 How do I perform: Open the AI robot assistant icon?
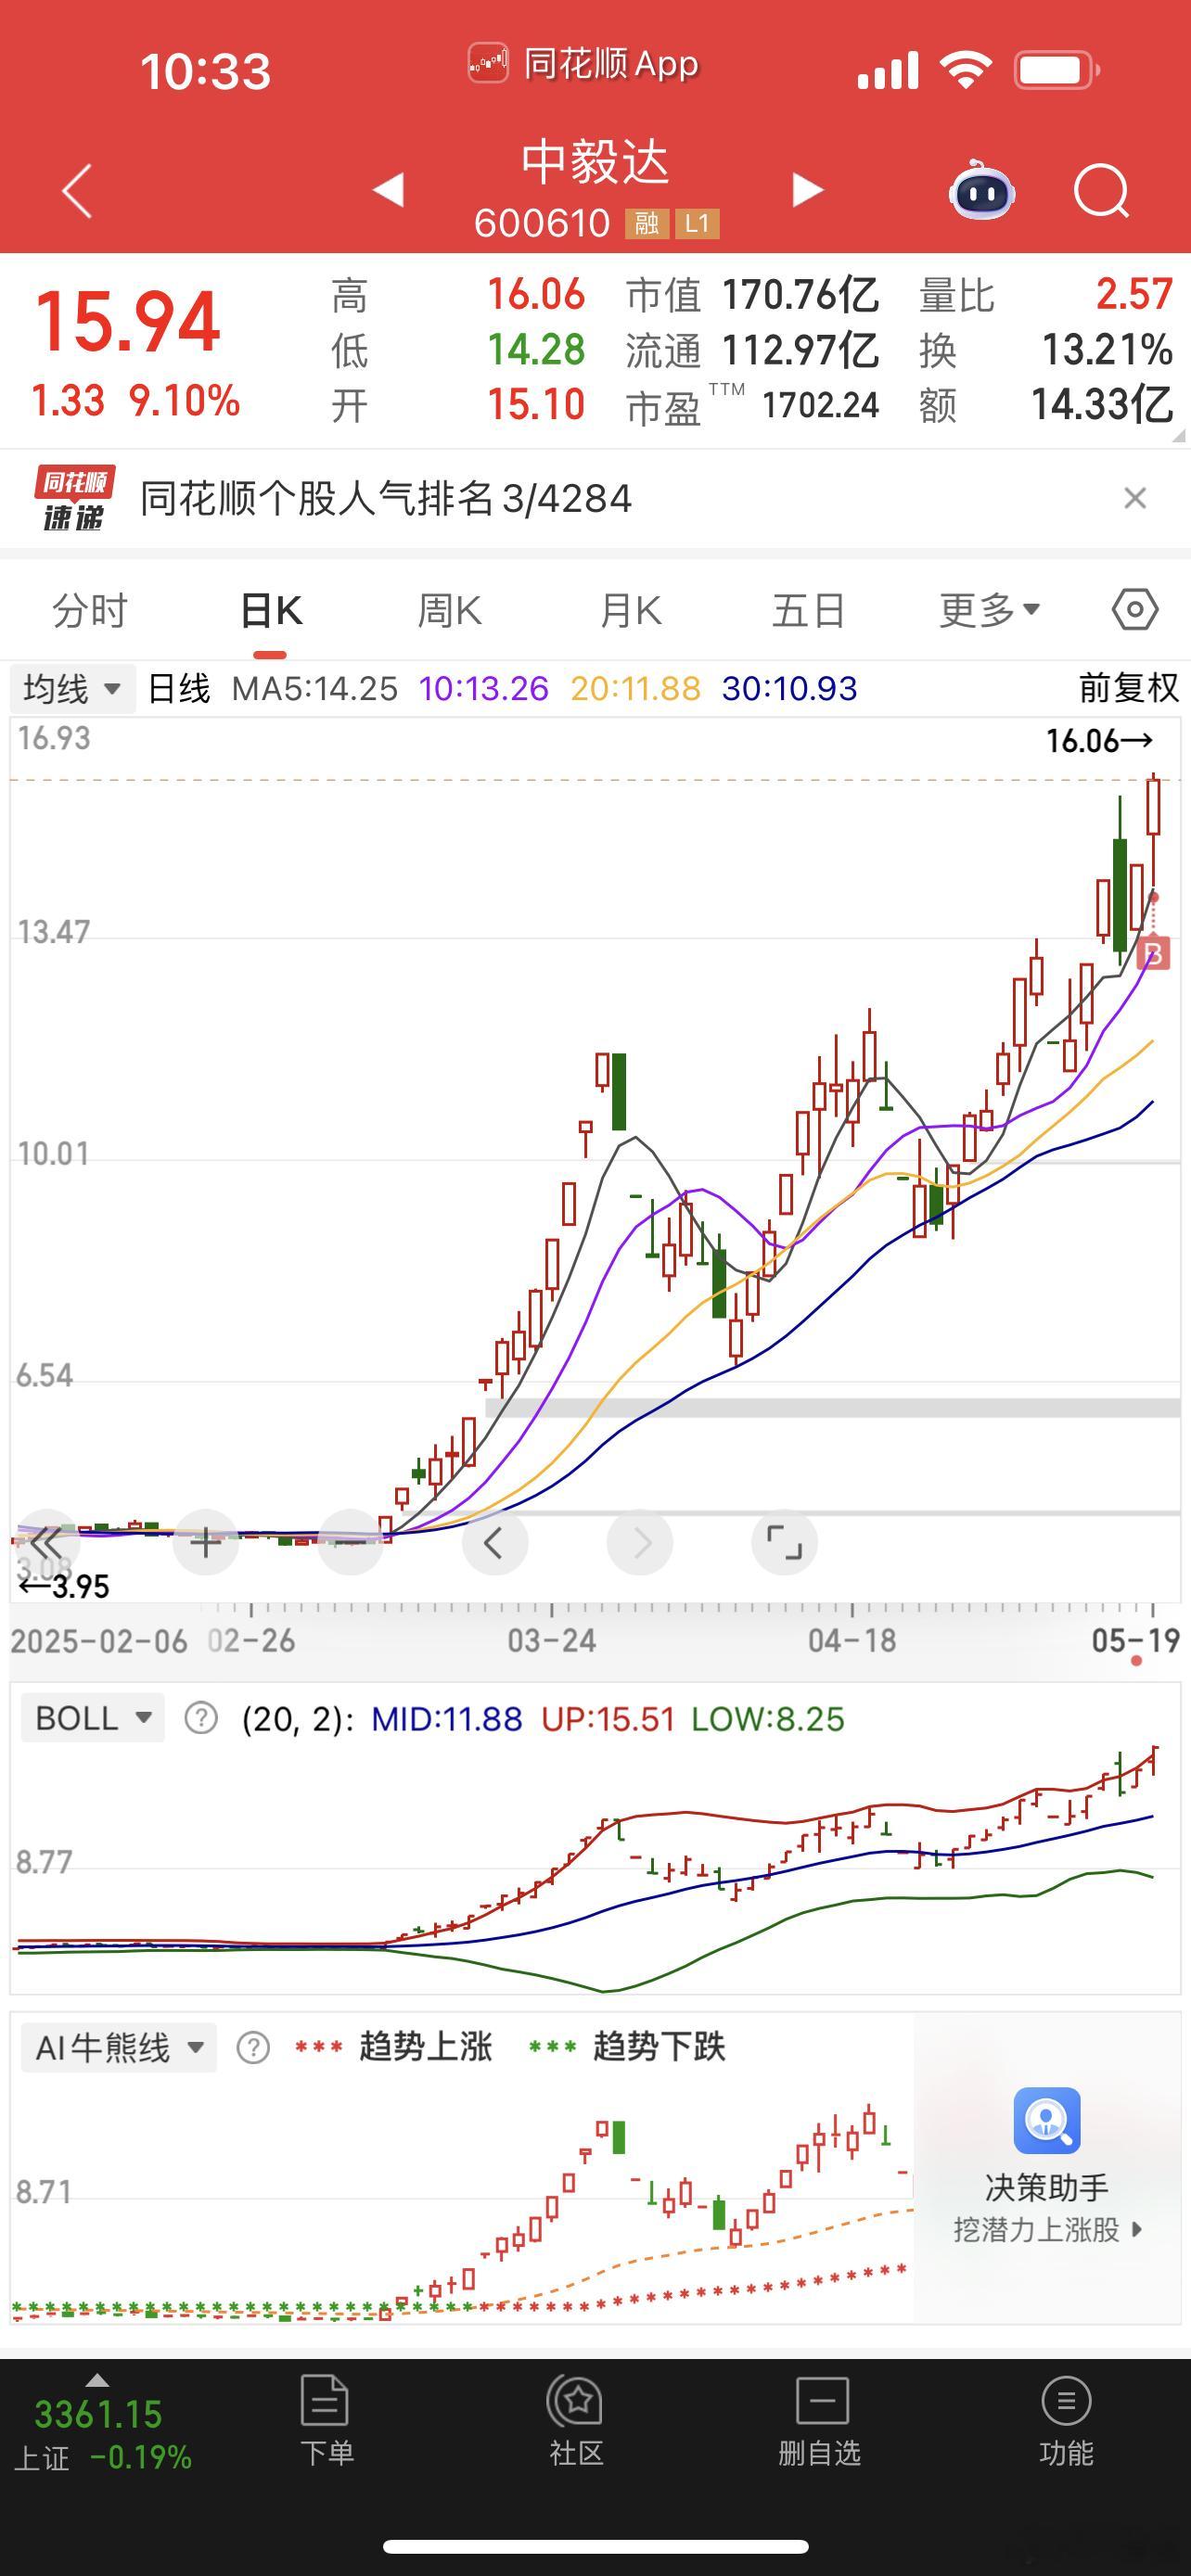(x=981, y=190)
